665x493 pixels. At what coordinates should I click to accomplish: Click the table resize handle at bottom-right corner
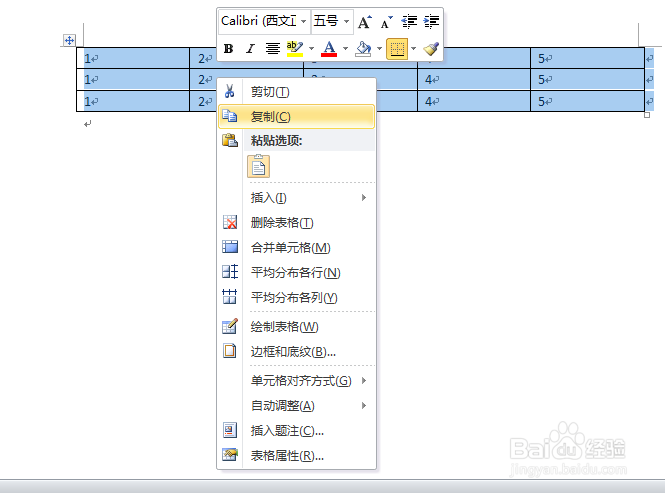tap(647, 115)
